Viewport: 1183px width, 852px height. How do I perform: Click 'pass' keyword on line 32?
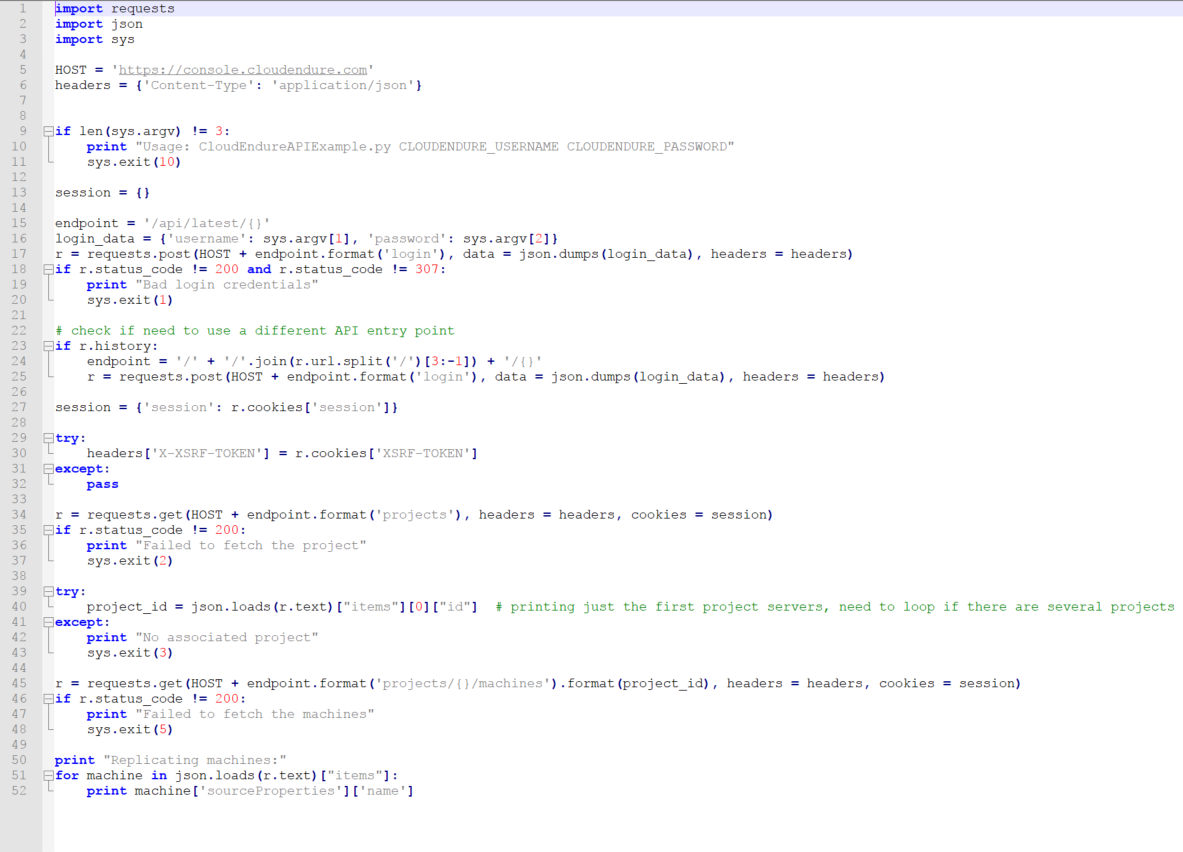(103, 484)
